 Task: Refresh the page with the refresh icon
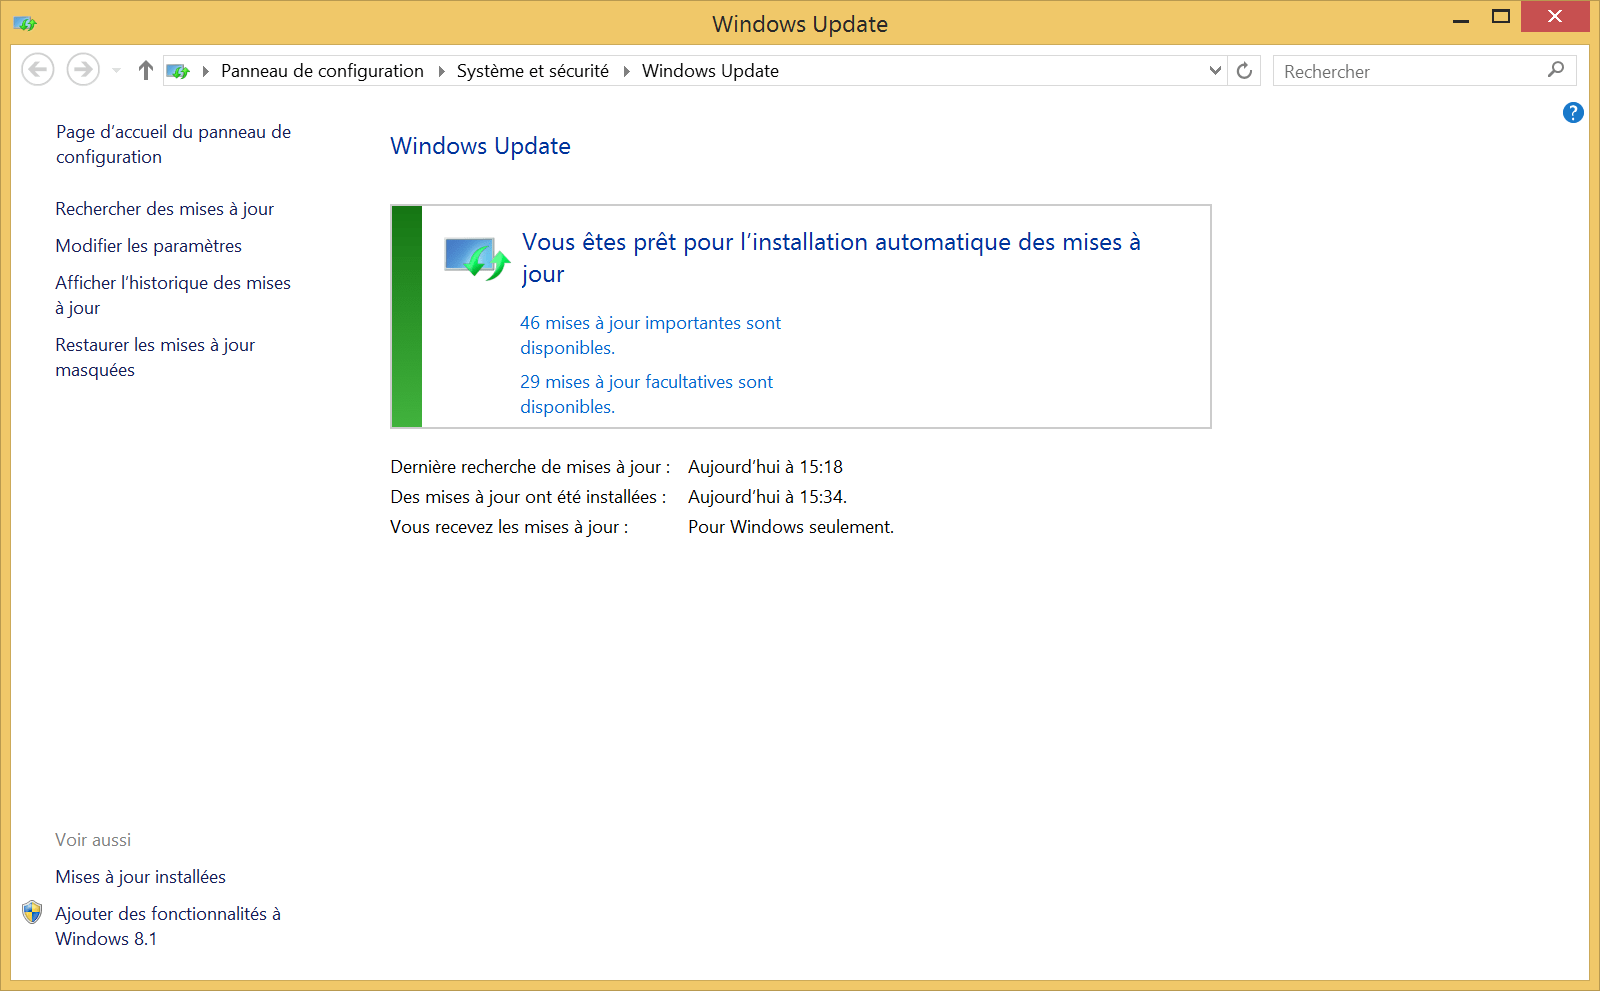(1244, 70)
